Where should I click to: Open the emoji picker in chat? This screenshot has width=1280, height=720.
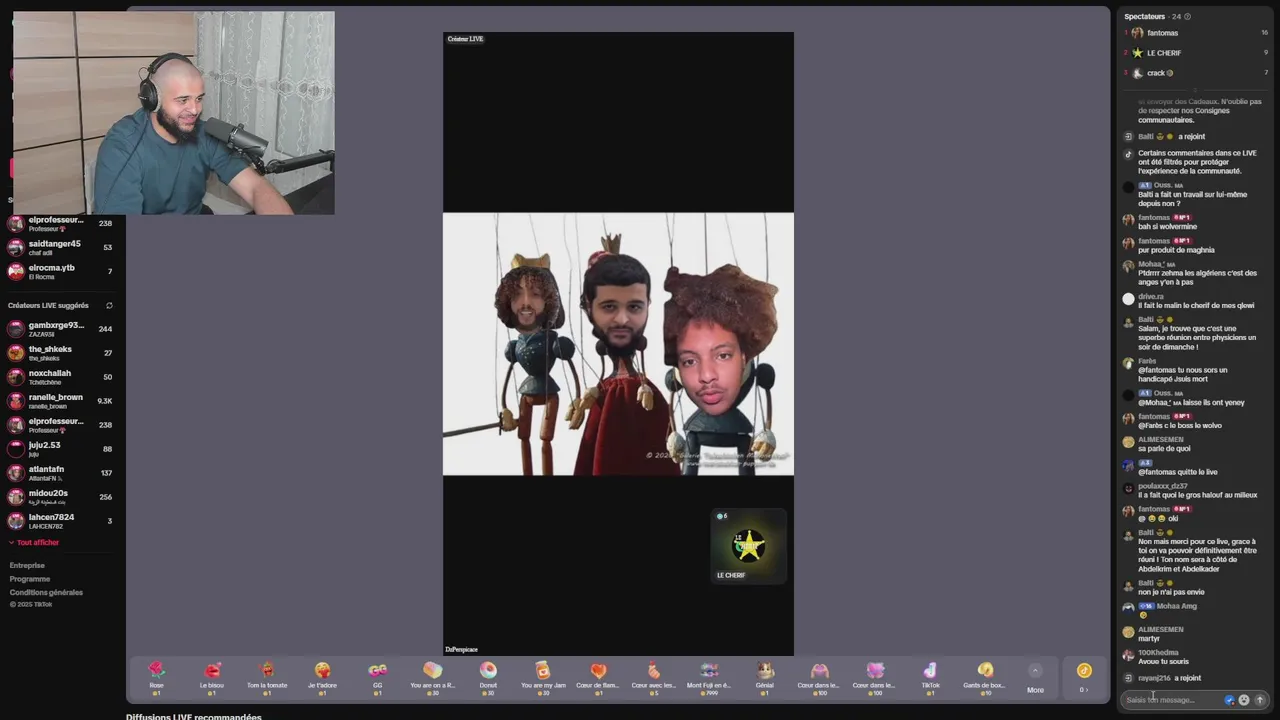coord(1244,700)
